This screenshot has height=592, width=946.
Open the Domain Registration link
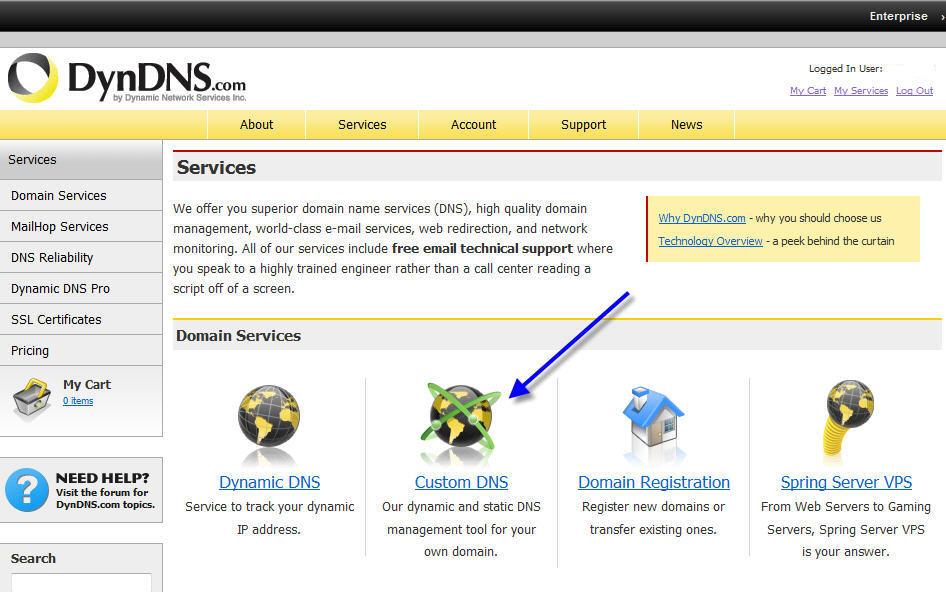[653, 482]
